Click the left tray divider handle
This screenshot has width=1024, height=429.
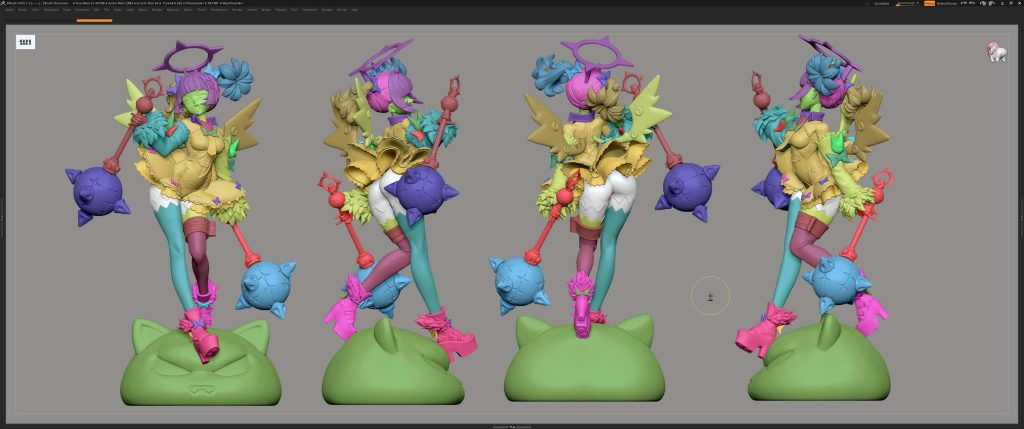(x=2, y=219)
